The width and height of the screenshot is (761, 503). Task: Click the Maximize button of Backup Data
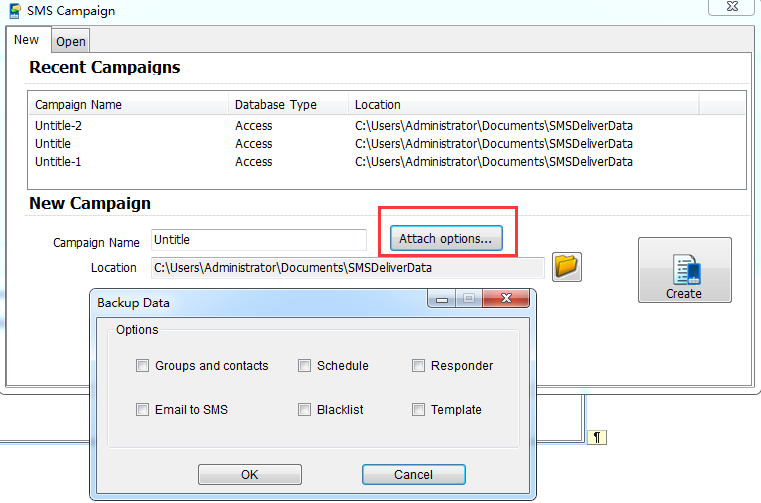click(x=469, y=299)
